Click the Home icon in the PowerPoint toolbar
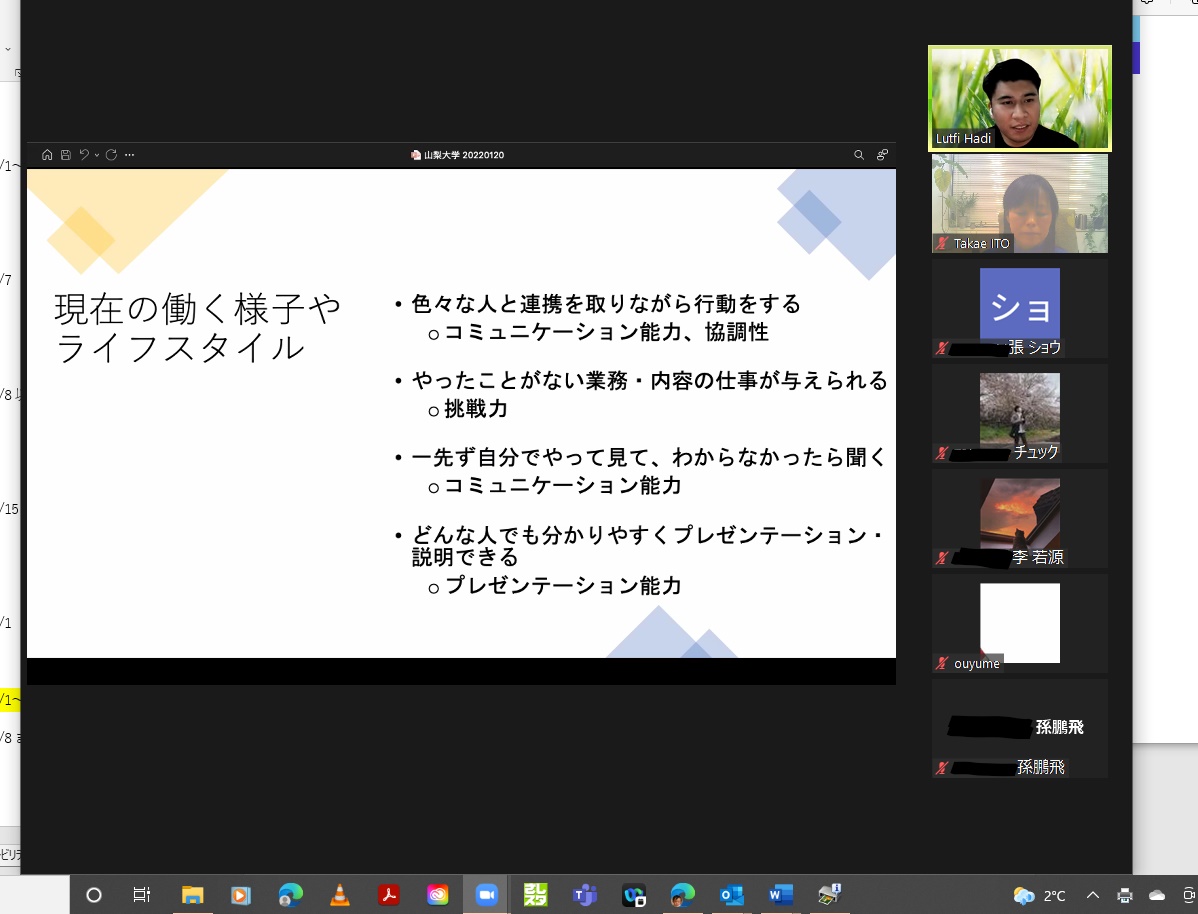The image size is (1198, 914). click(47, 155)
